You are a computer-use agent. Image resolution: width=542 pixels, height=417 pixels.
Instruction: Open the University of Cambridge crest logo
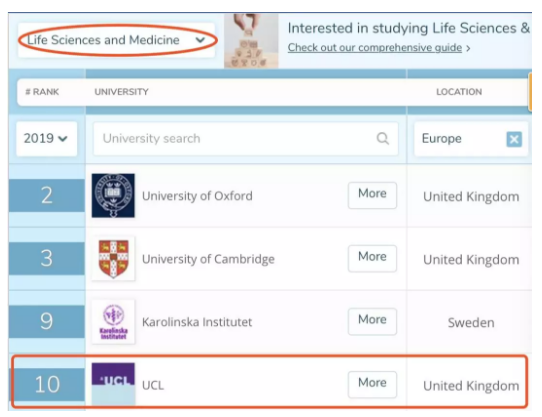[x=113, y=258]
